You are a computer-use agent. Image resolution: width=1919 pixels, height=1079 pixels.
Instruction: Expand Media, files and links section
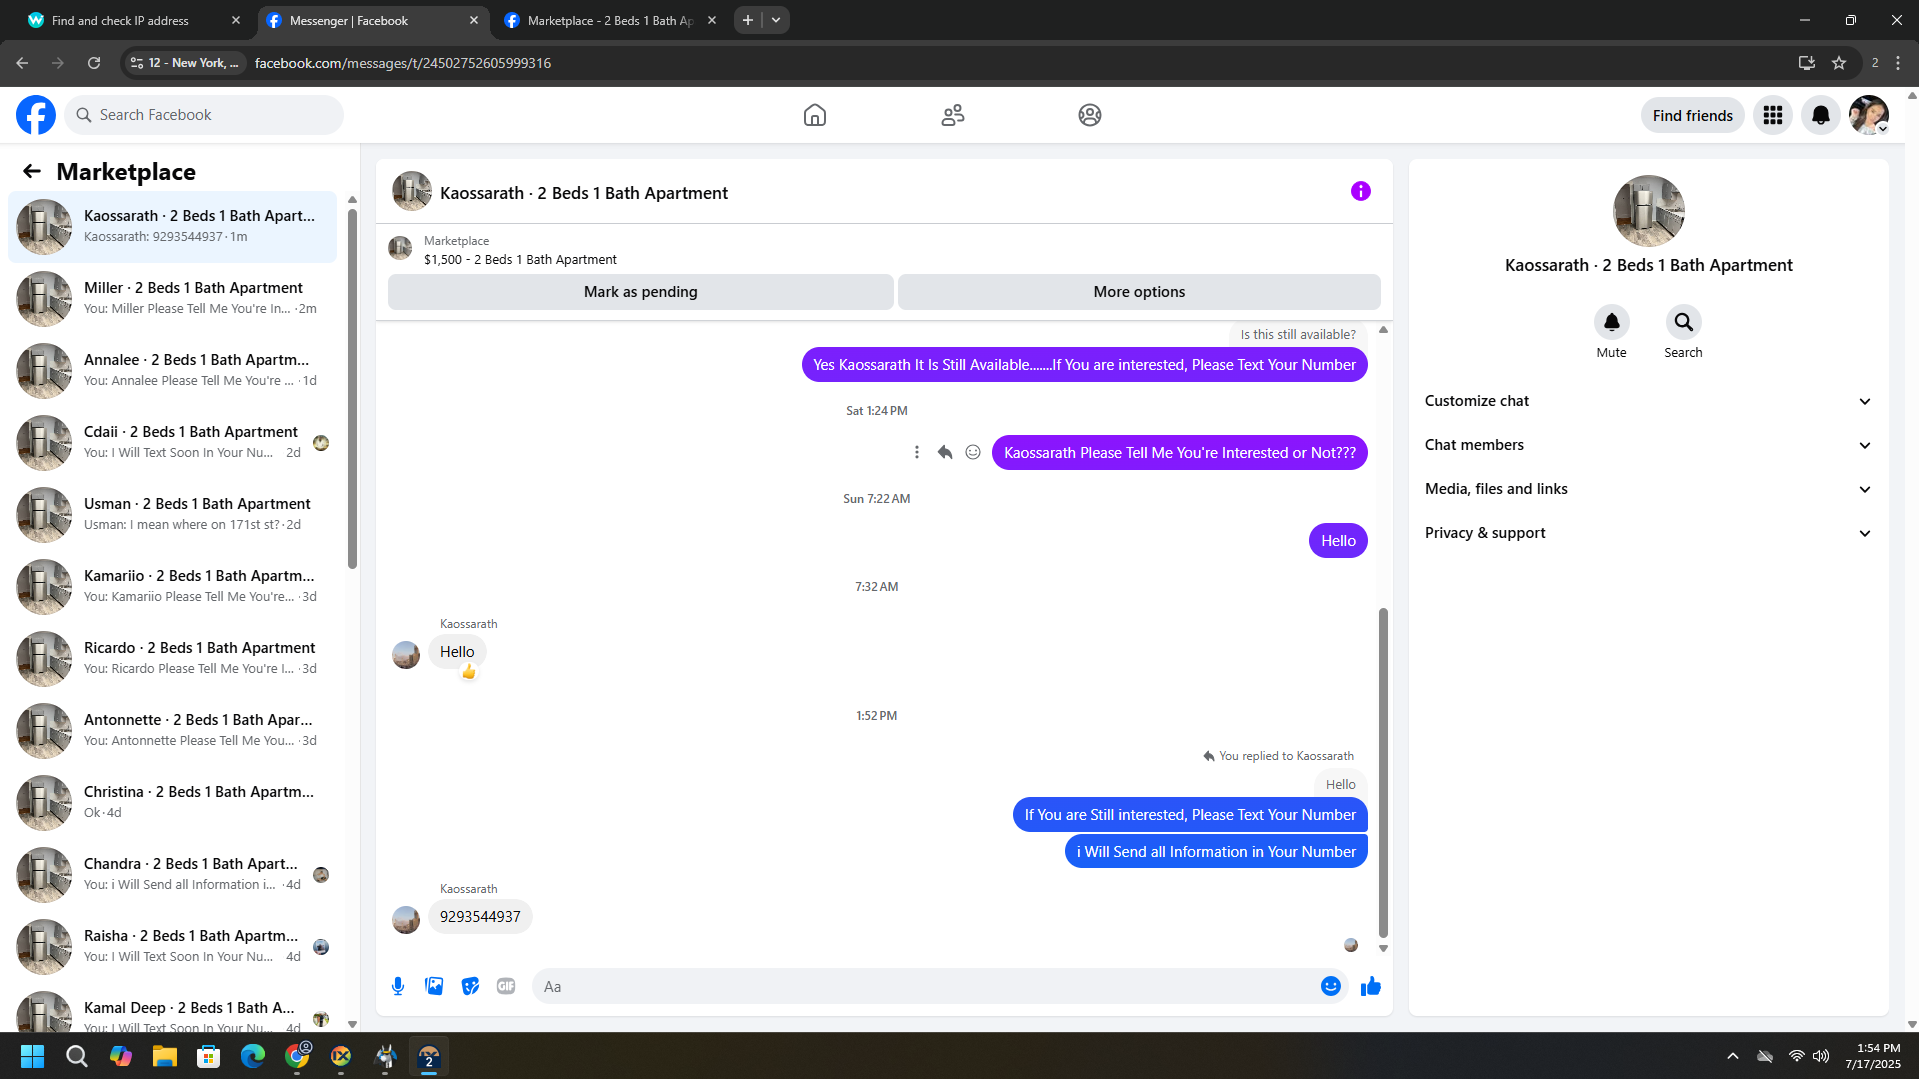point(1649,489)
